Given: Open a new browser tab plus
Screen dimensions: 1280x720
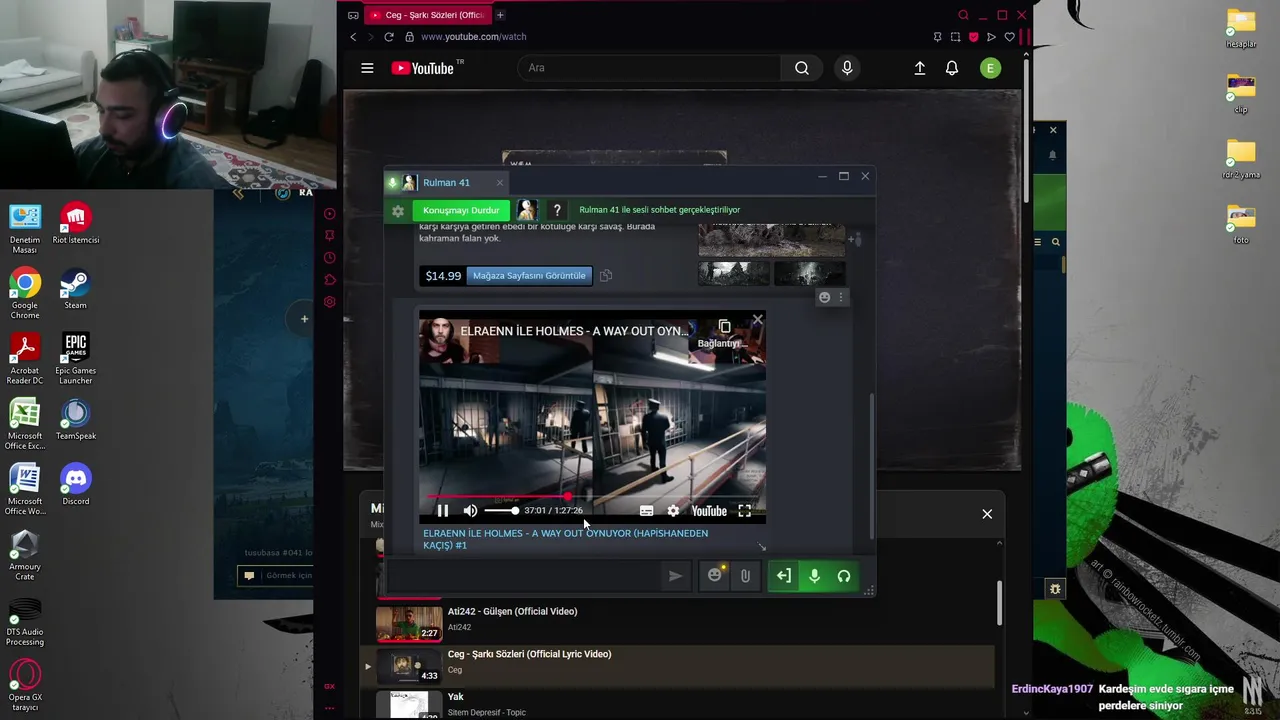Looking at the screenshot, I should [500, 15].
